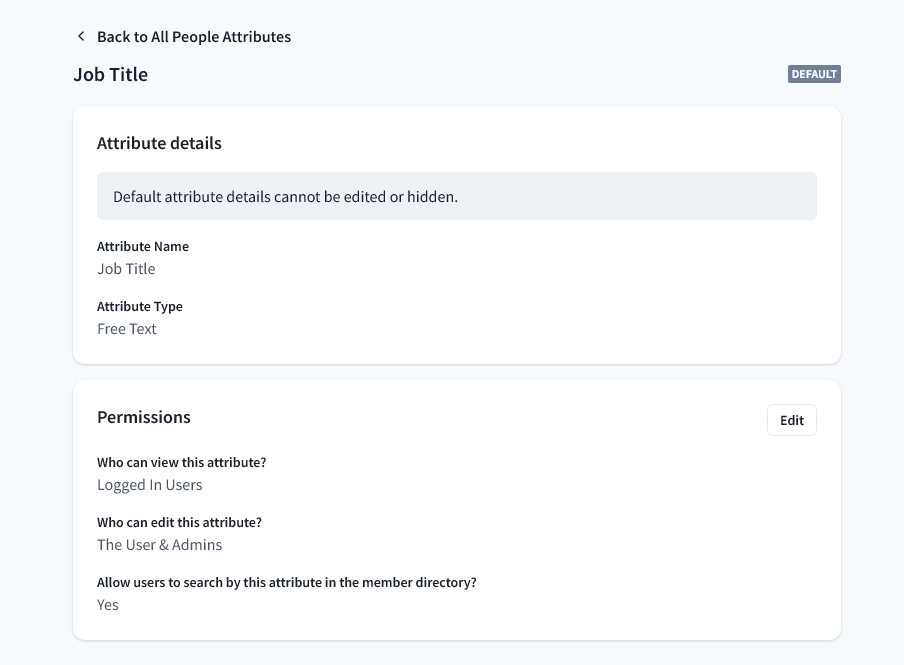The width and height of the screenshot is (904, 665).
Task: Click the Attribute Type label
Action: pos(140,307)
